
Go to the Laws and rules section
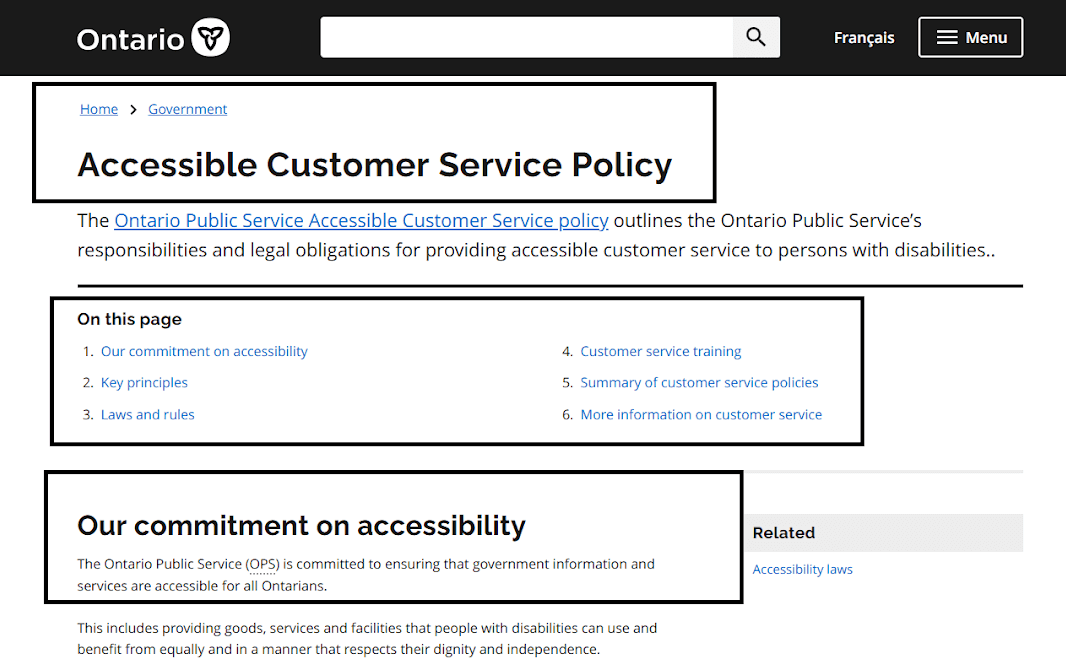point(147,414)
